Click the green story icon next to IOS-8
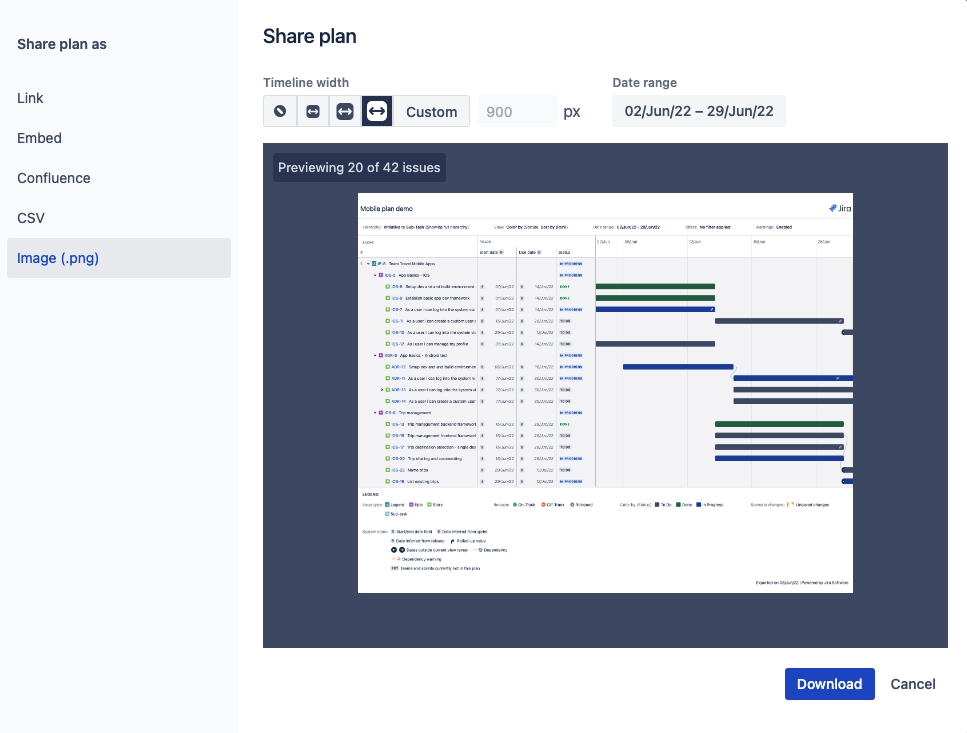The height and width of the screenshot is (733, 967). click(x=386, y=286)
